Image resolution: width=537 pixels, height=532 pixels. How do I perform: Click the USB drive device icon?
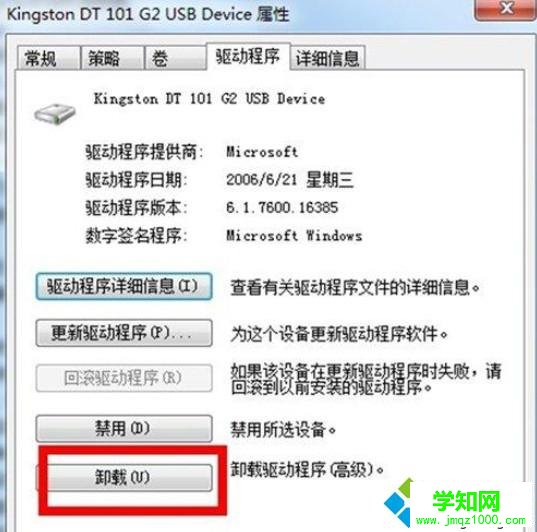point(55,114)
